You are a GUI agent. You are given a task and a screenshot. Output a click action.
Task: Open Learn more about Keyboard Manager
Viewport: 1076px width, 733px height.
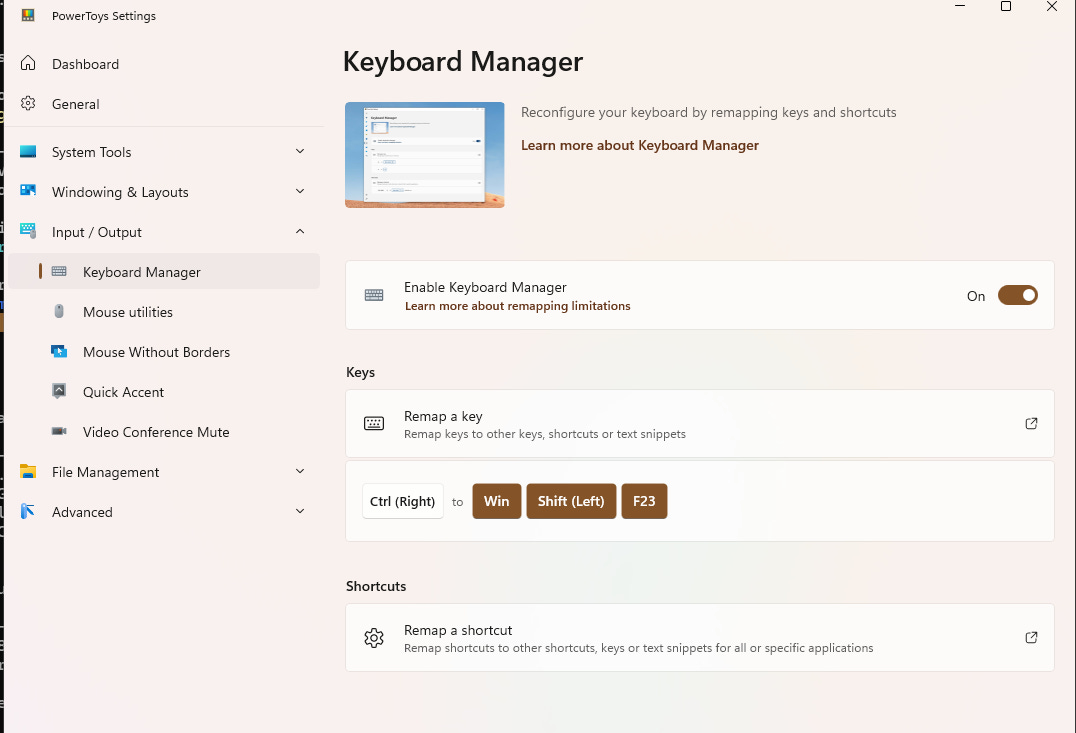tap(640, 144)
